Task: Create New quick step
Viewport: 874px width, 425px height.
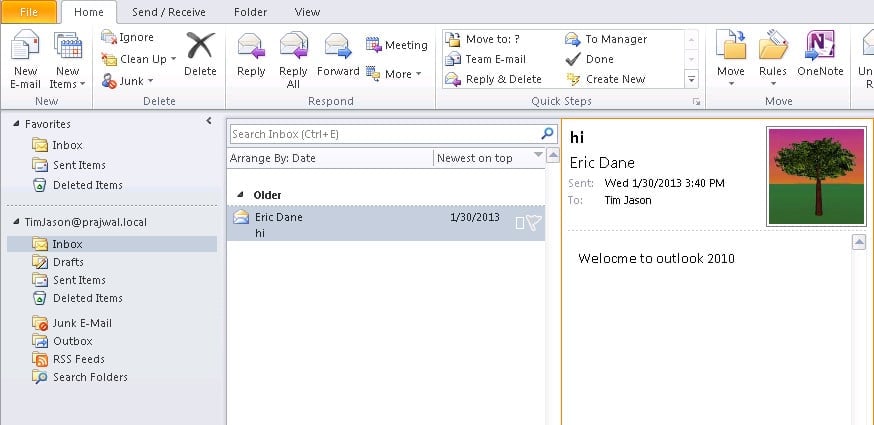Action: (x=605, y=79)
